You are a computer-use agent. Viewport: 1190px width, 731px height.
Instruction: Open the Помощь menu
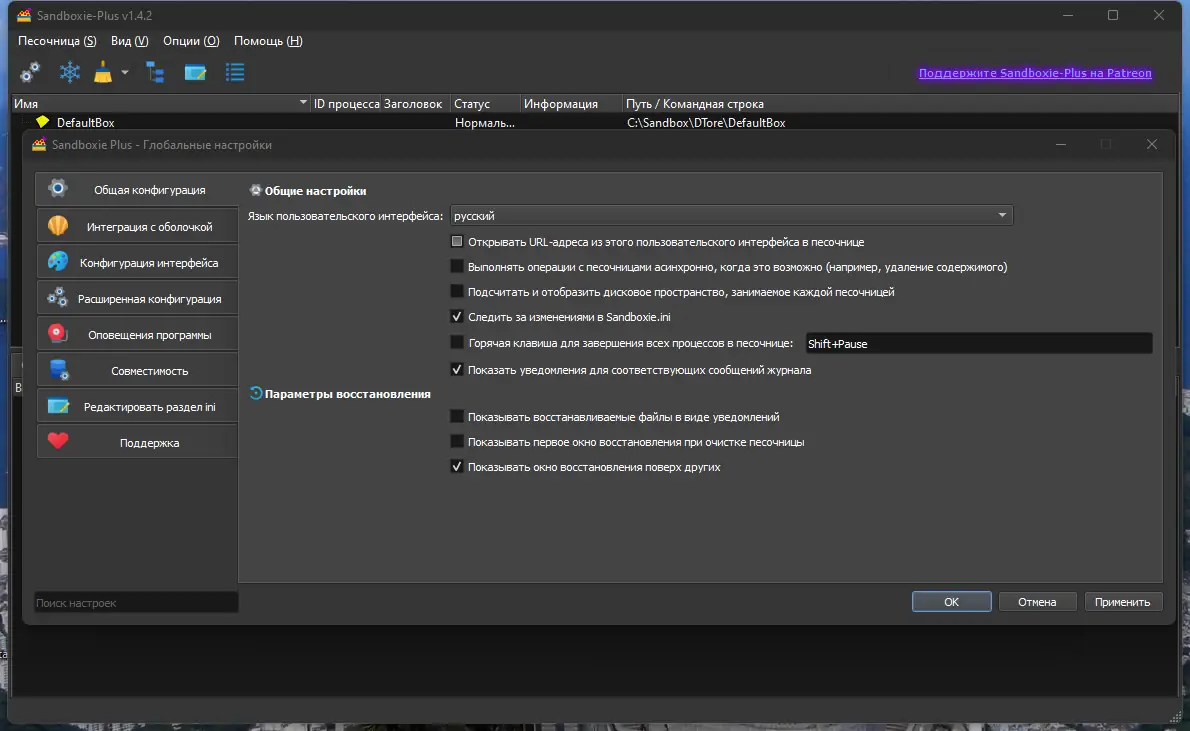268,41
